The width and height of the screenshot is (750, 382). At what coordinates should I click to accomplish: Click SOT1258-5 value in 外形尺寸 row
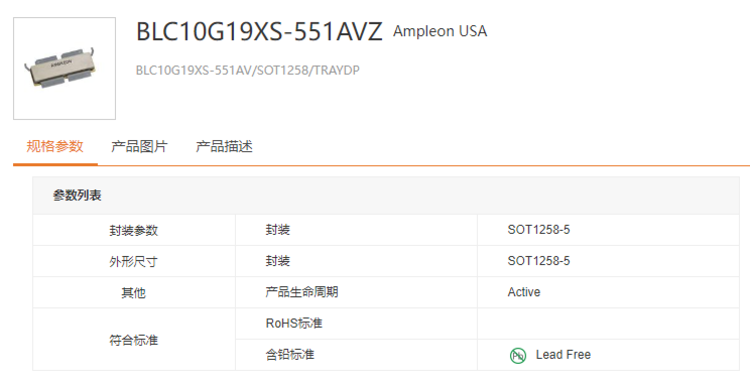[x=539, y=261]
